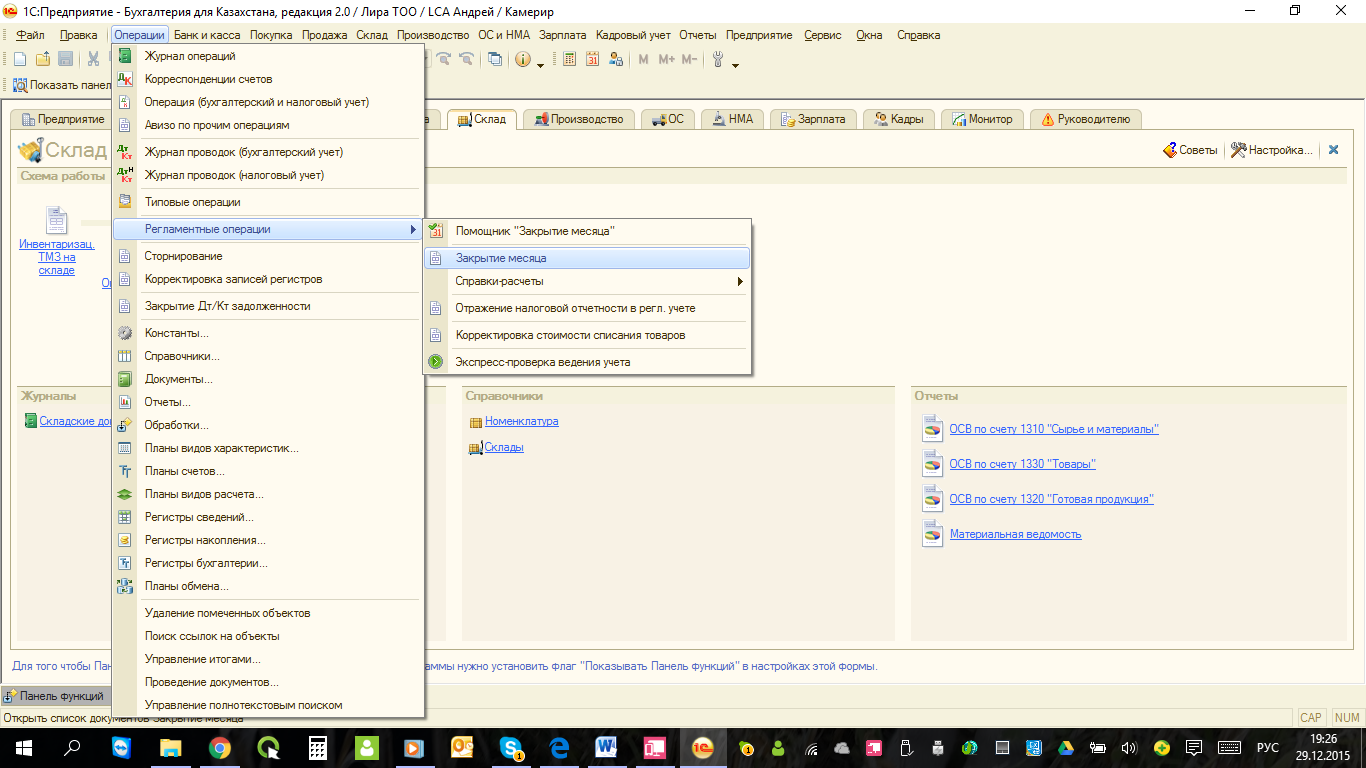Select Корреспонденции счетов menu item
This screenshot has width=1366, height=768.
[269, 79]
